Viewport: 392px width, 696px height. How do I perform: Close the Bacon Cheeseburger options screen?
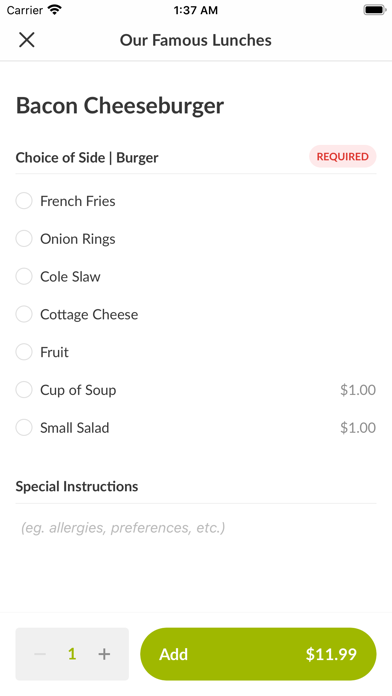[x=27, y=40]
